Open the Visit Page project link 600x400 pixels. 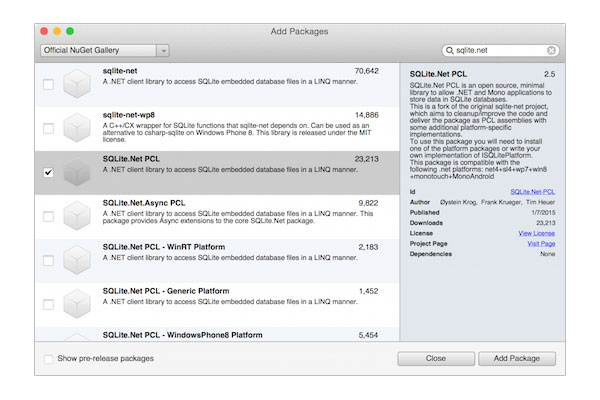coord(541,243)
